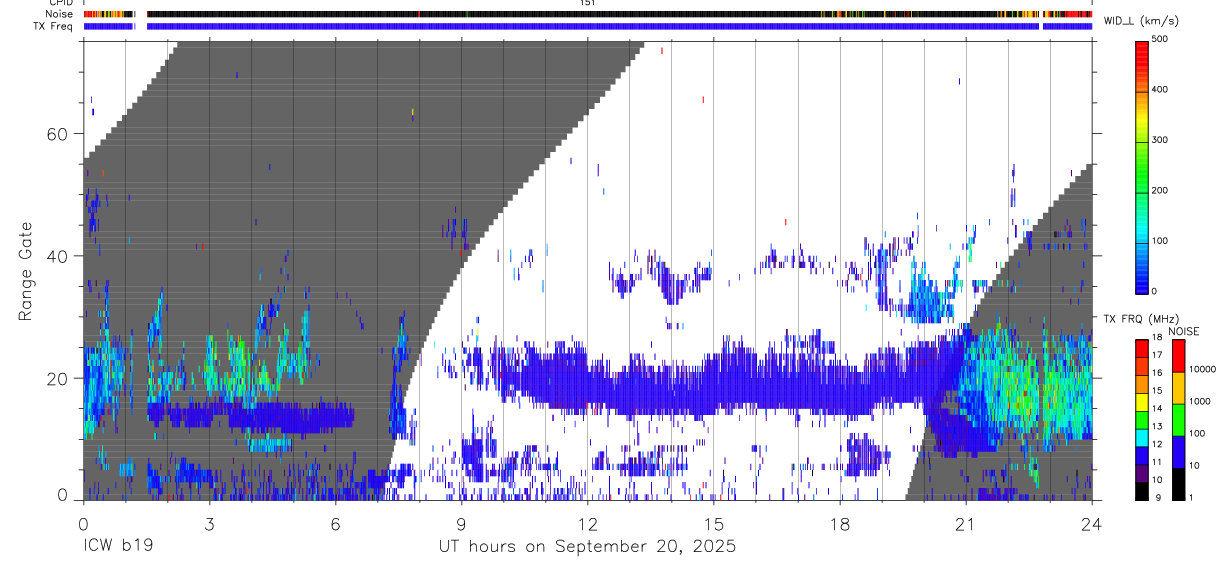Viewport: 1228px width, 567px height.
Task: Click the "10000" tick on the NOISE legend
Action: [x=1202, y=369]
